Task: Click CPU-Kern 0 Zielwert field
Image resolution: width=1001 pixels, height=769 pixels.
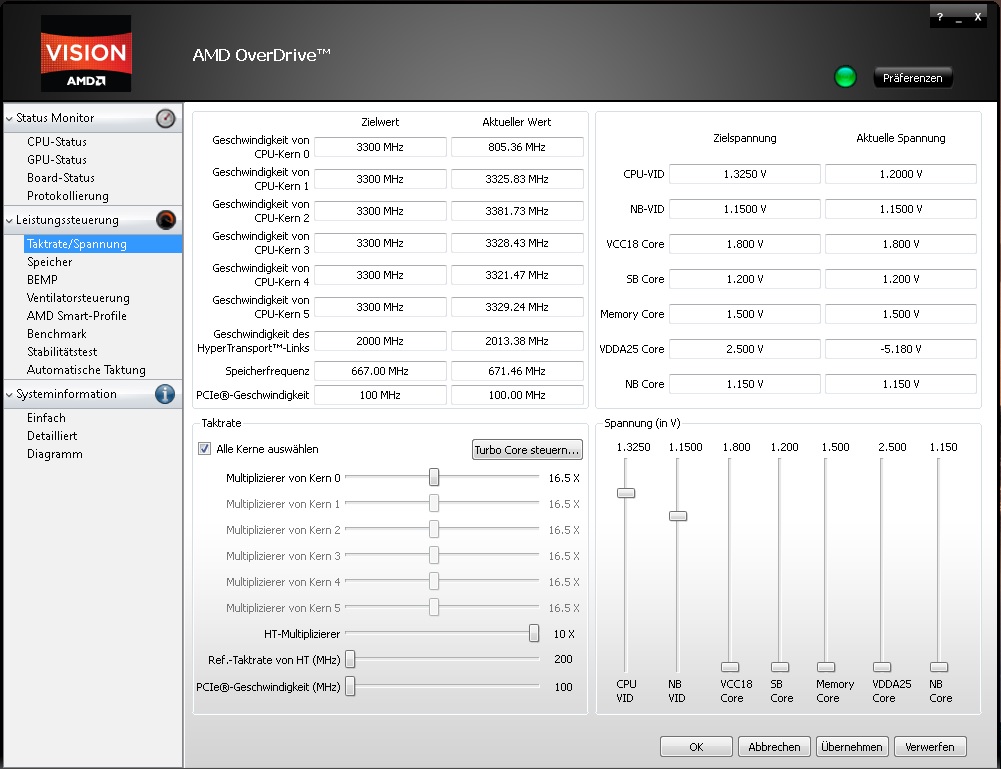Action: click(x=380, y=147)
